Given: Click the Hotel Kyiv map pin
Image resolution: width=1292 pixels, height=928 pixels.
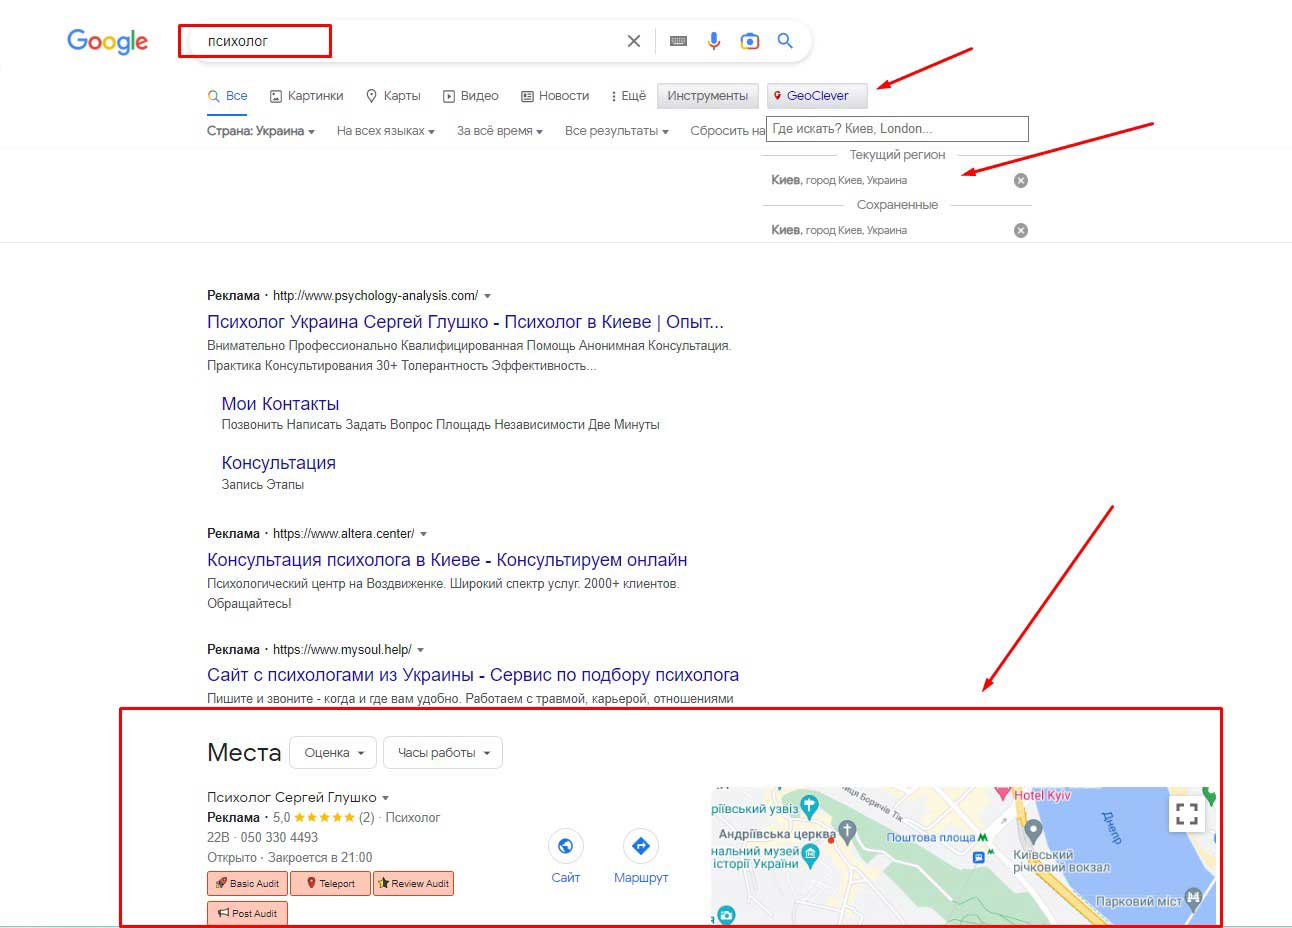Looking at the screenshot, I should 1002,793.
